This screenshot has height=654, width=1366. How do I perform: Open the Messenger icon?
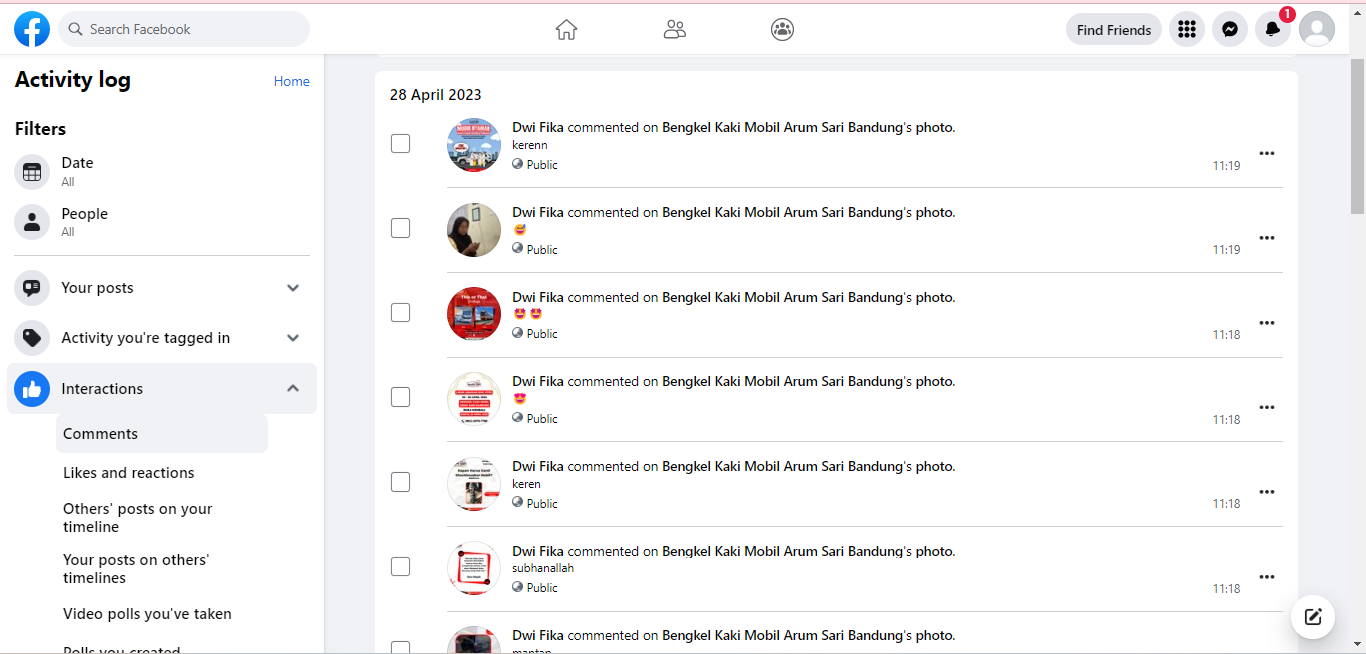coord(1230,30)
